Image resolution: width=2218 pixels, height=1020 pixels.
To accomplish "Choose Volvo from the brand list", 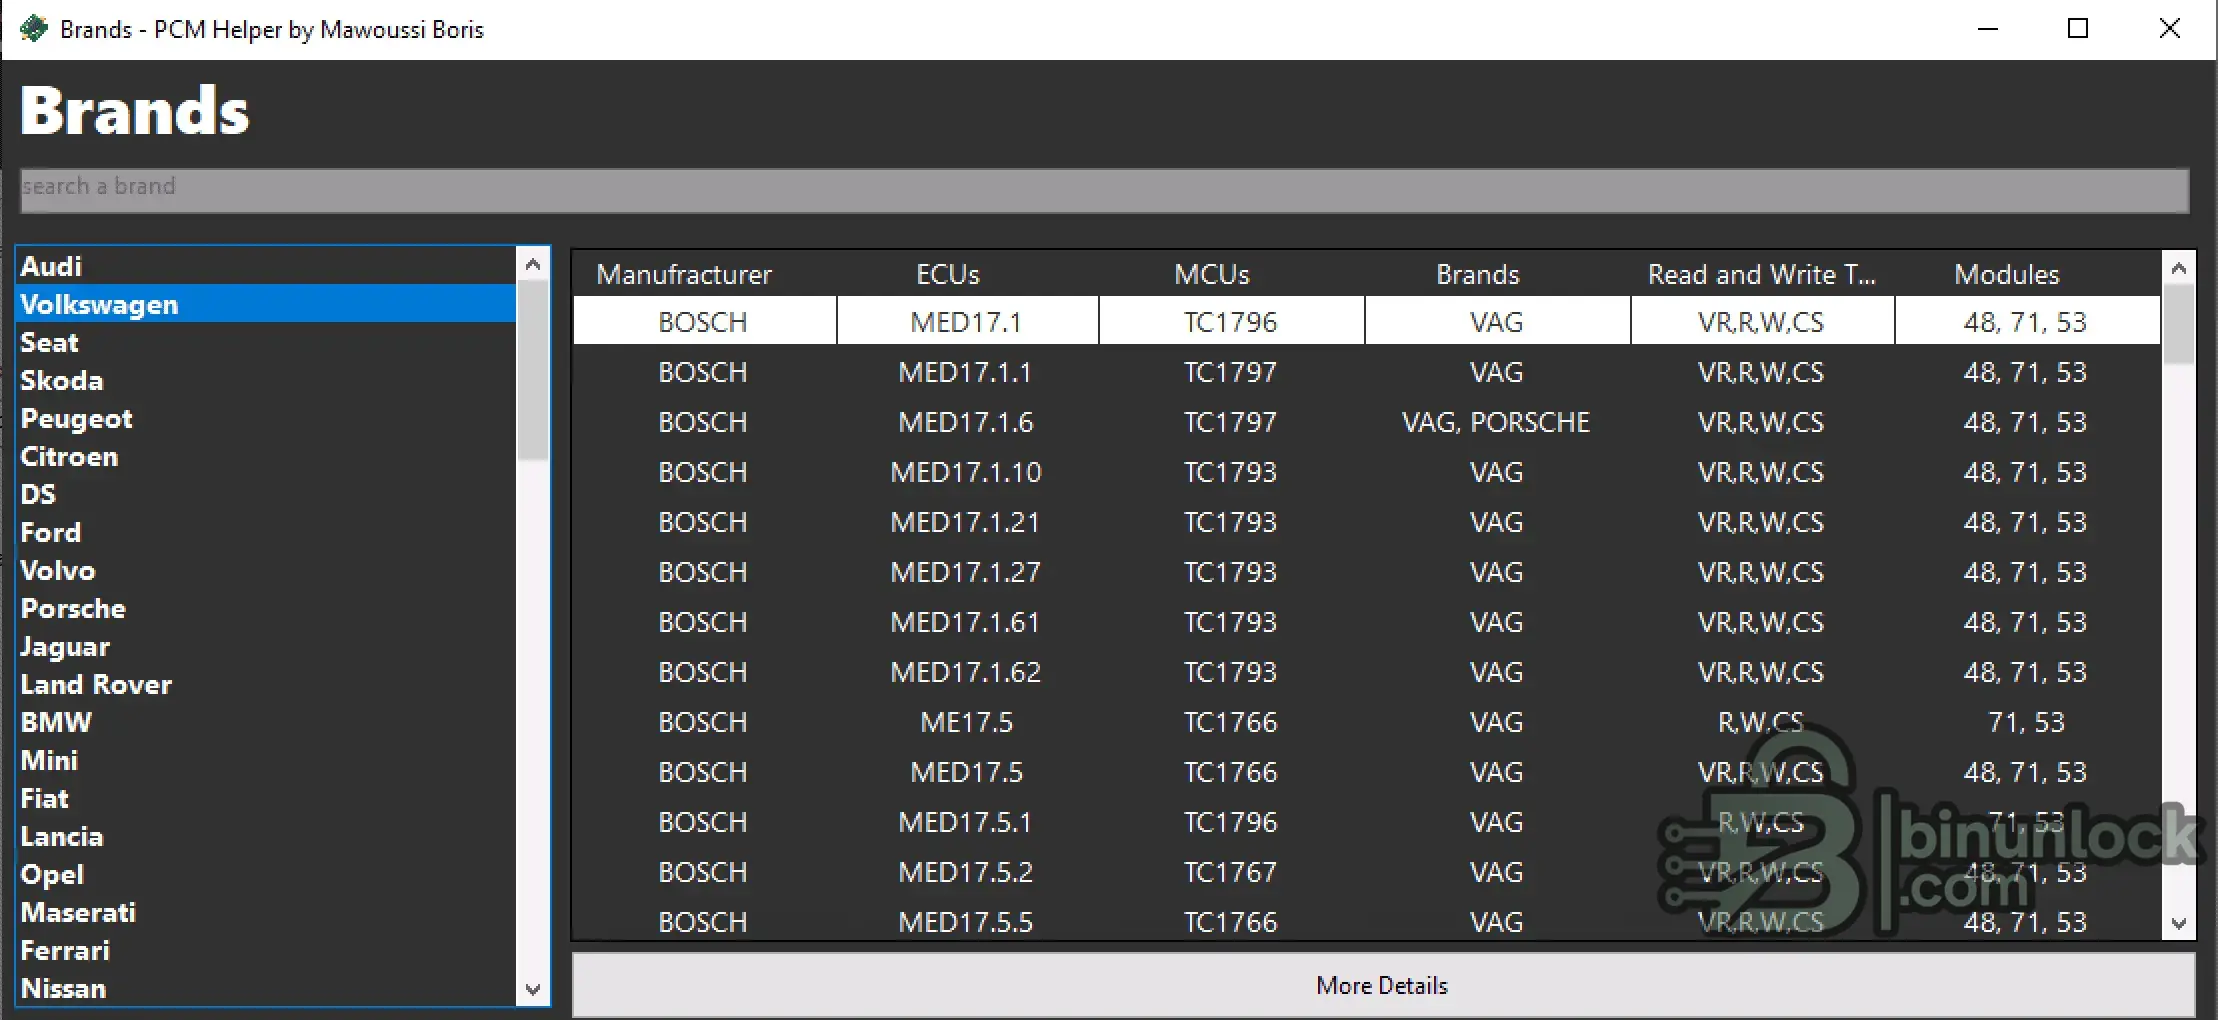I will click(x=266, y=571).
